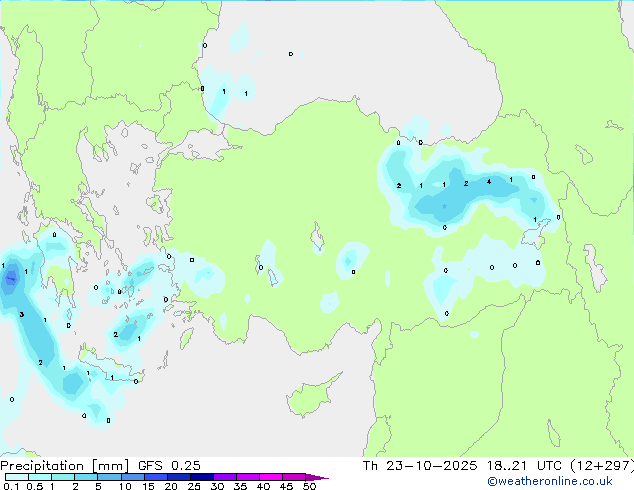Select the 40–45 mm magenta legend swatch
Screen dimensions: 634x490
tap(271, 477)
